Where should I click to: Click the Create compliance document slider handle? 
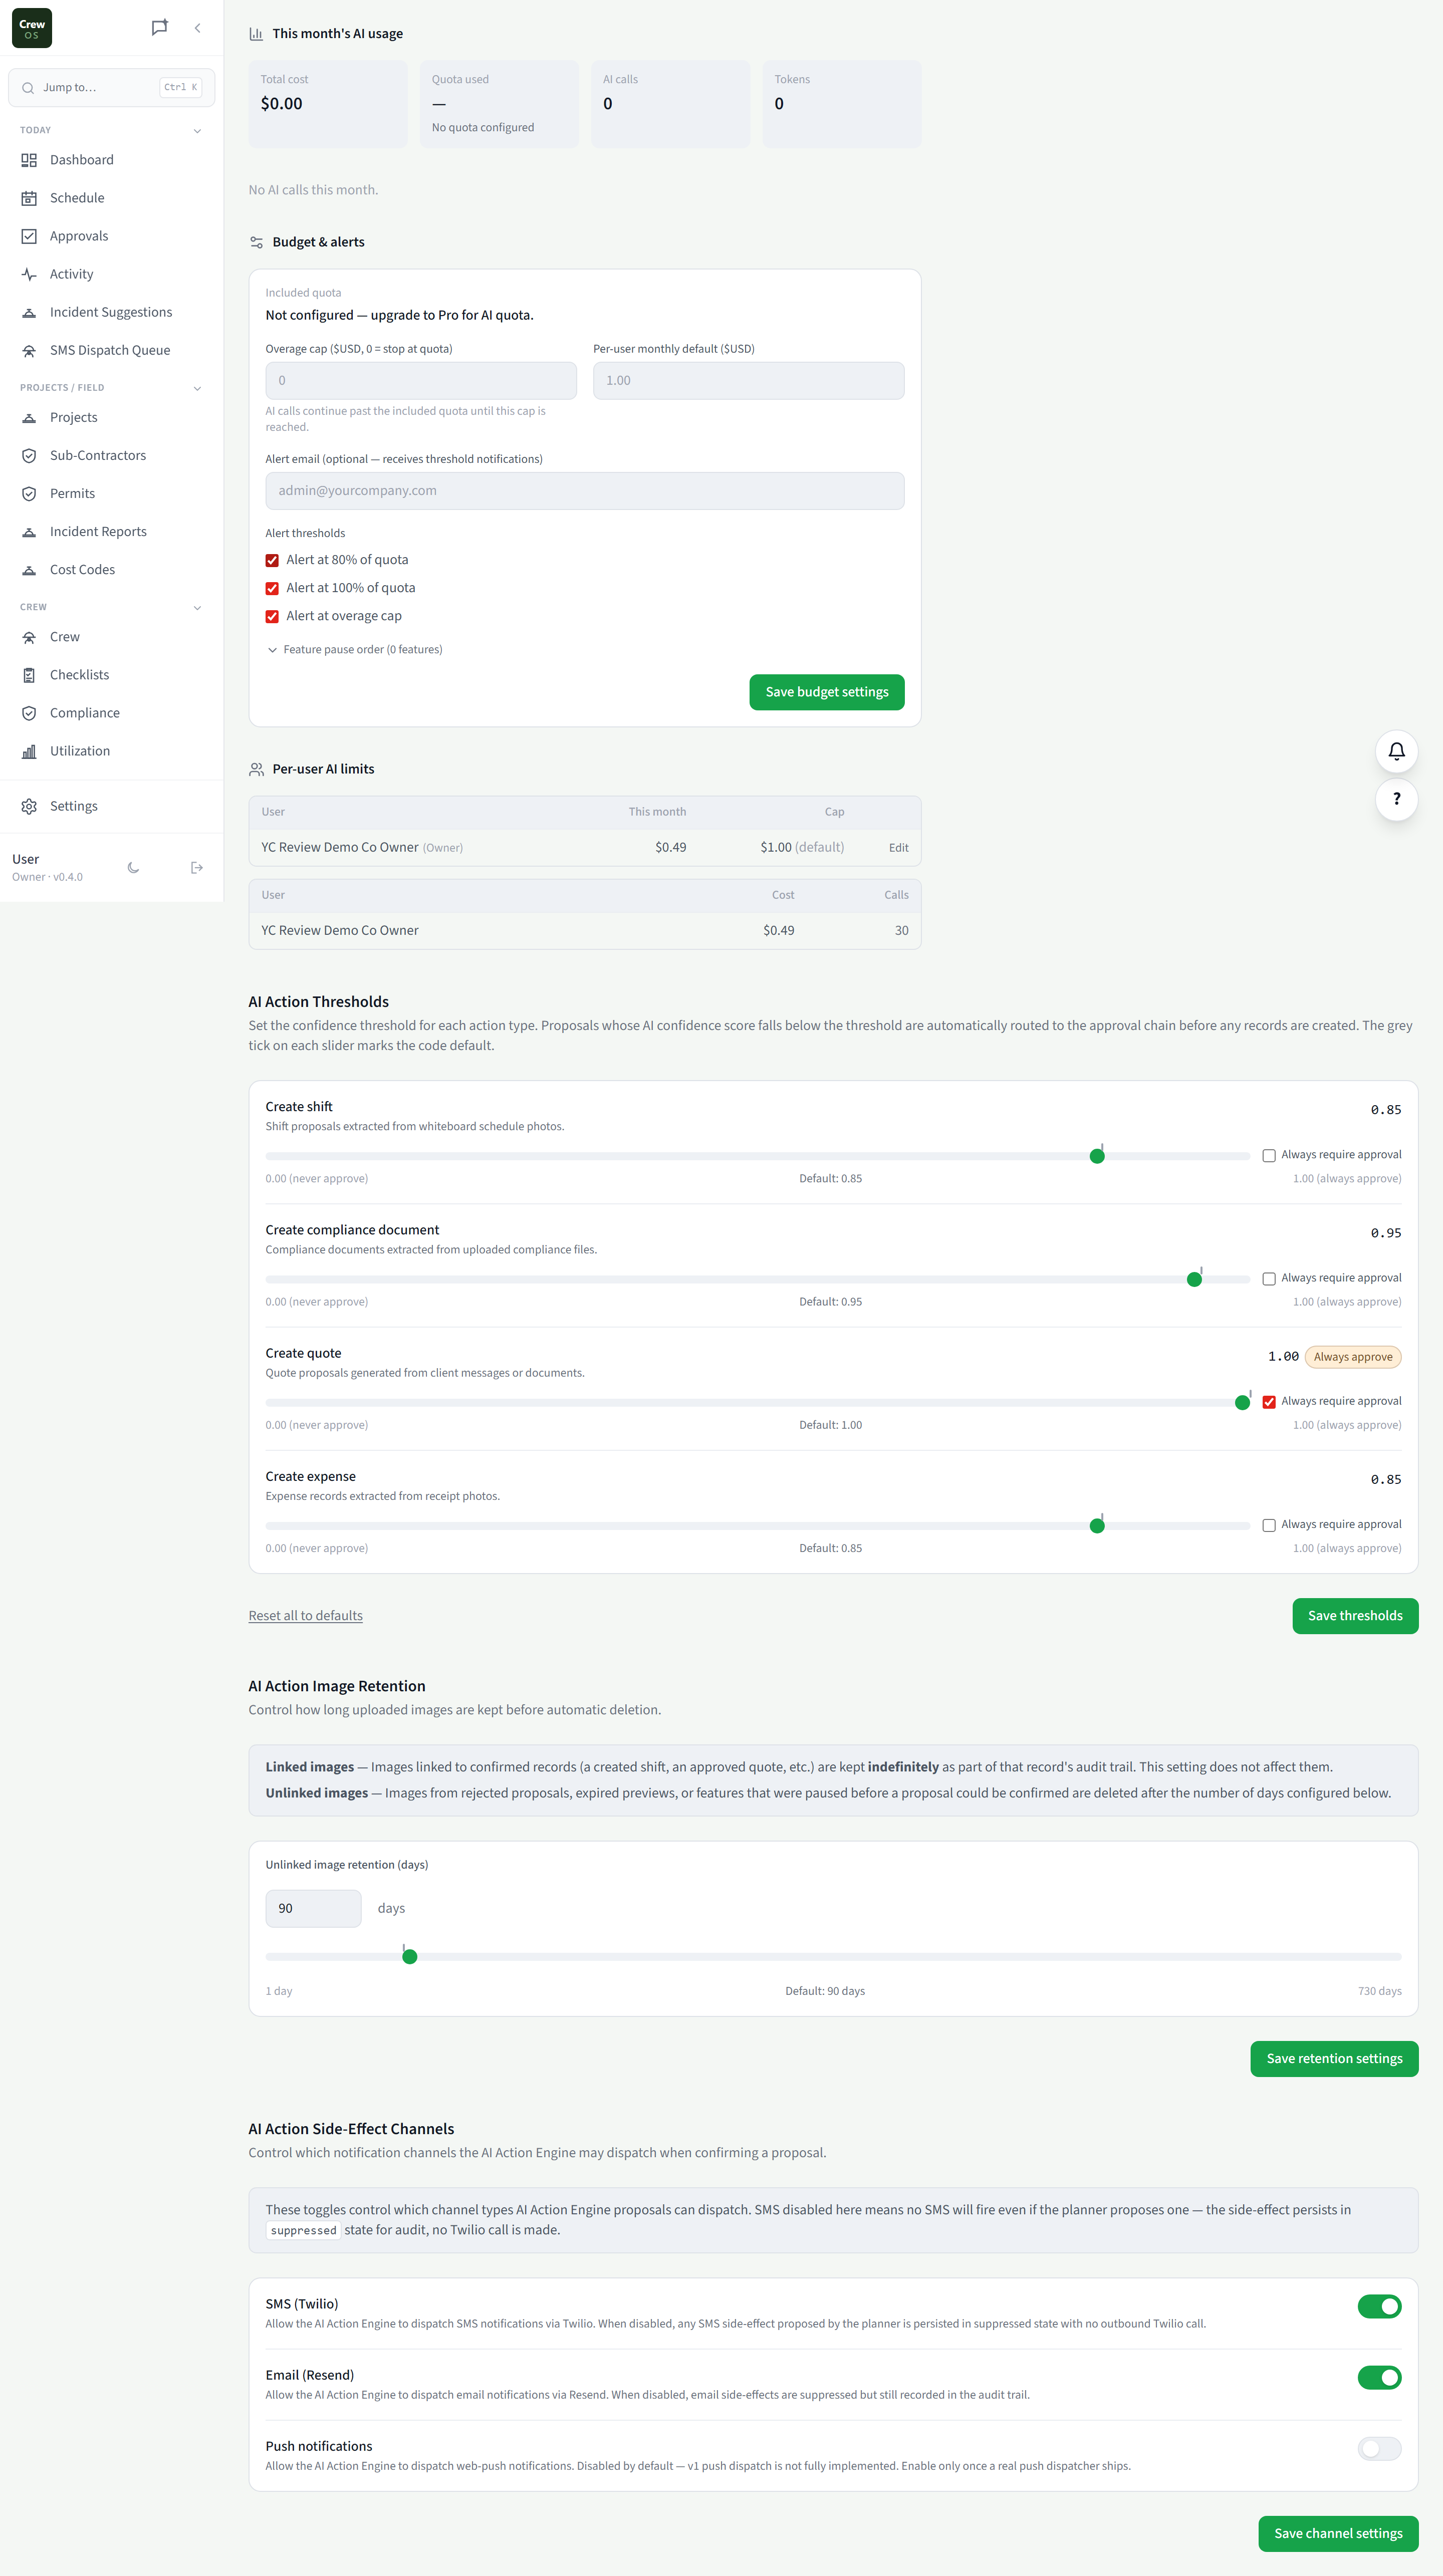pos(1194,1279)
